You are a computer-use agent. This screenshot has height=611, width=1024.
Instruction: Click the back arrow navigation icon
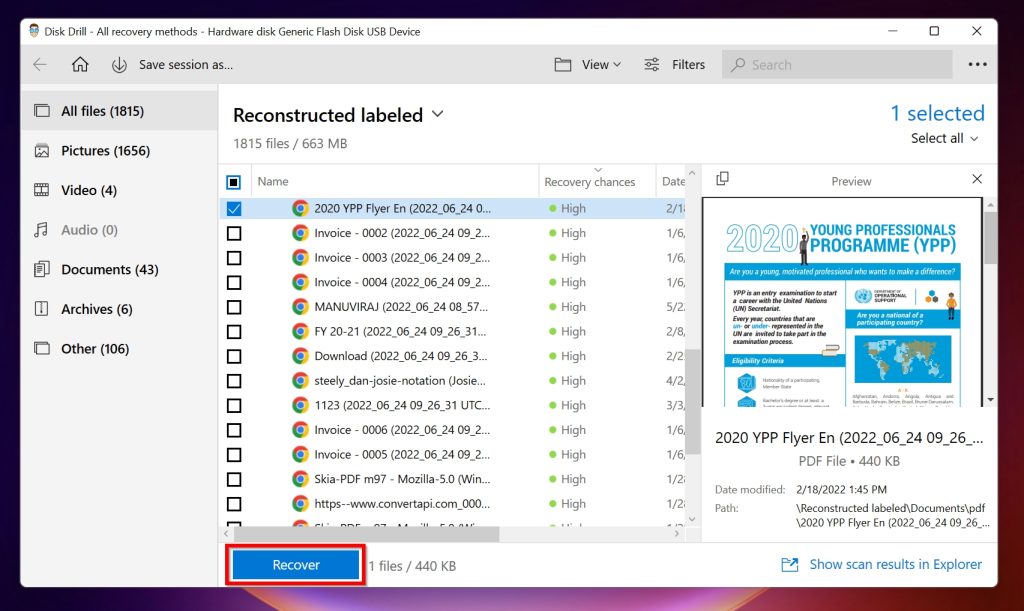tap(40, 64)
